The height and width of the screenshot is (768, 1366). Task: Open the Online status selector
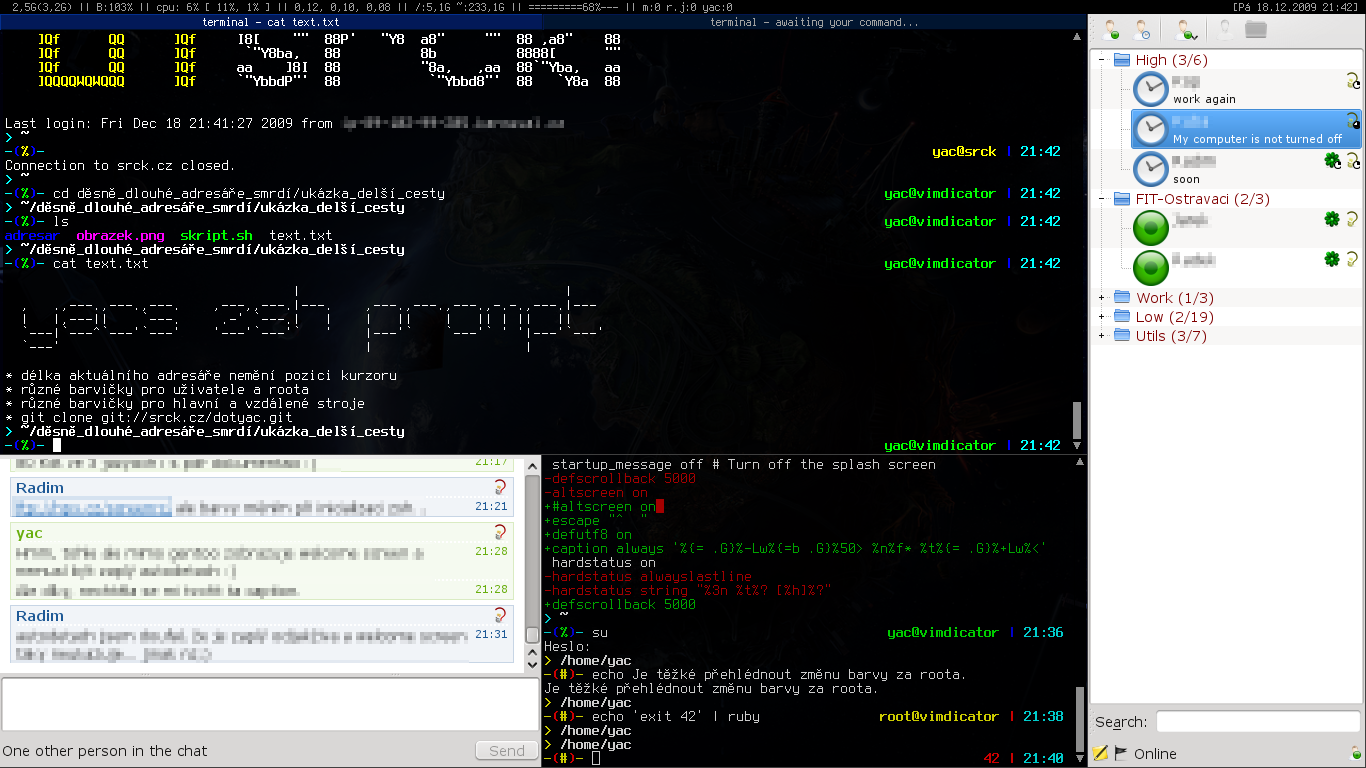1155,754
